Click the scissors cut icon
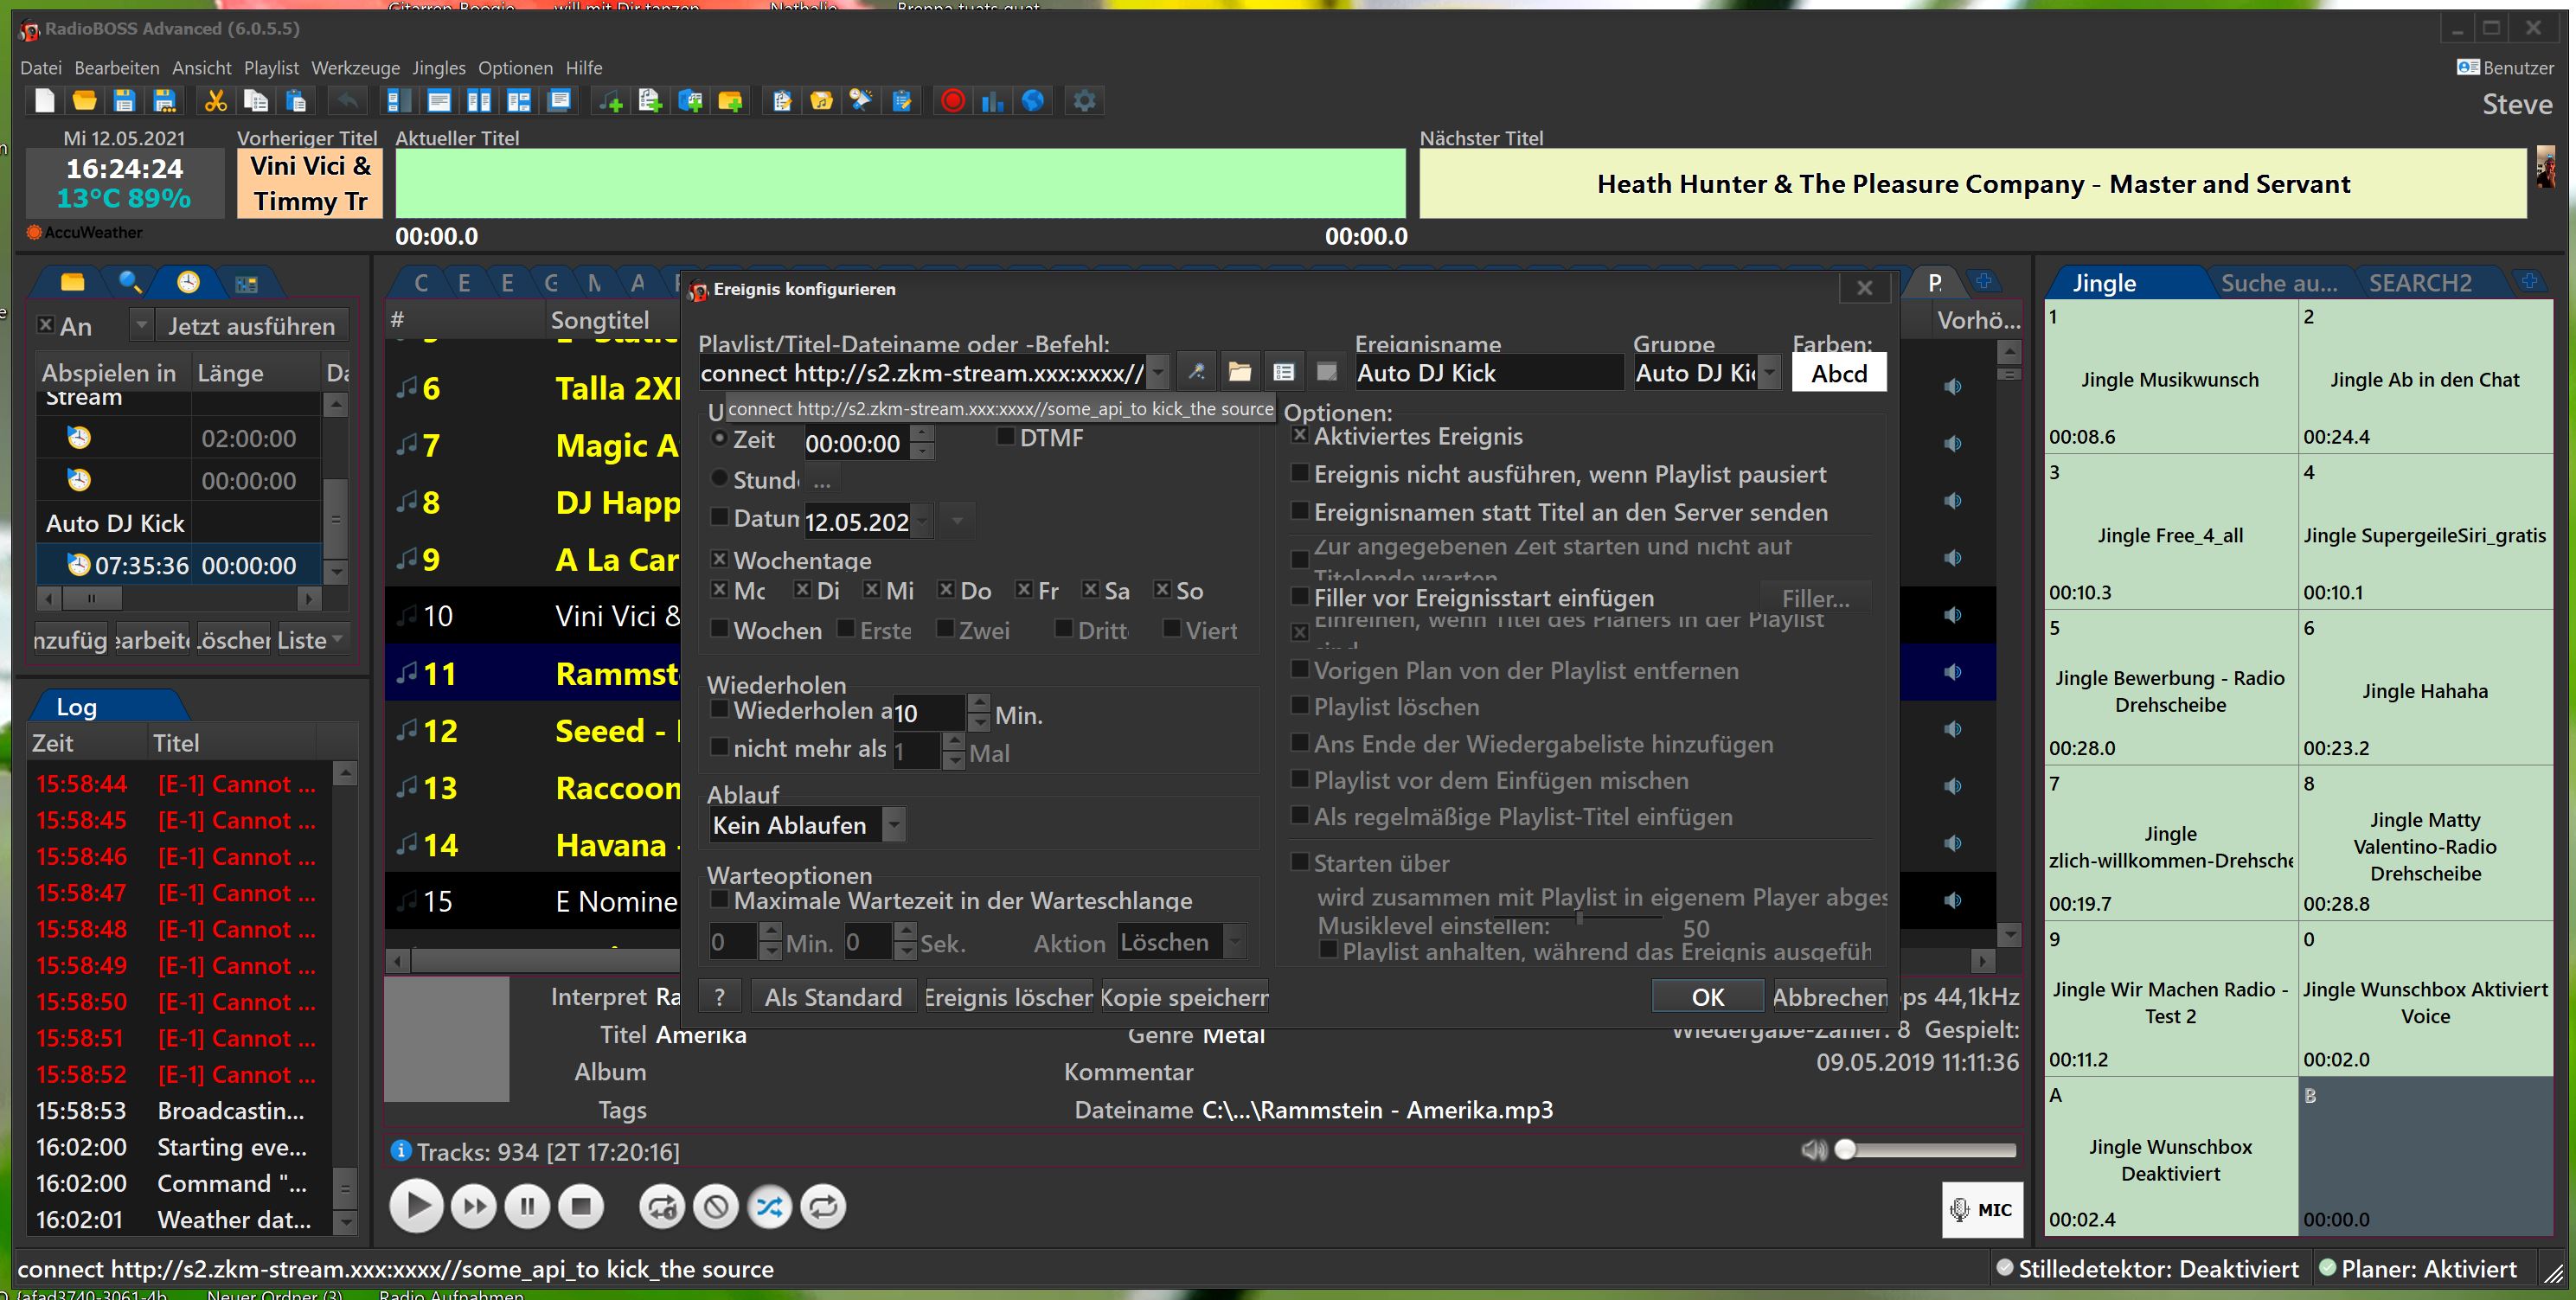Screen dimensions: 2576x1300 click(215, 101)
